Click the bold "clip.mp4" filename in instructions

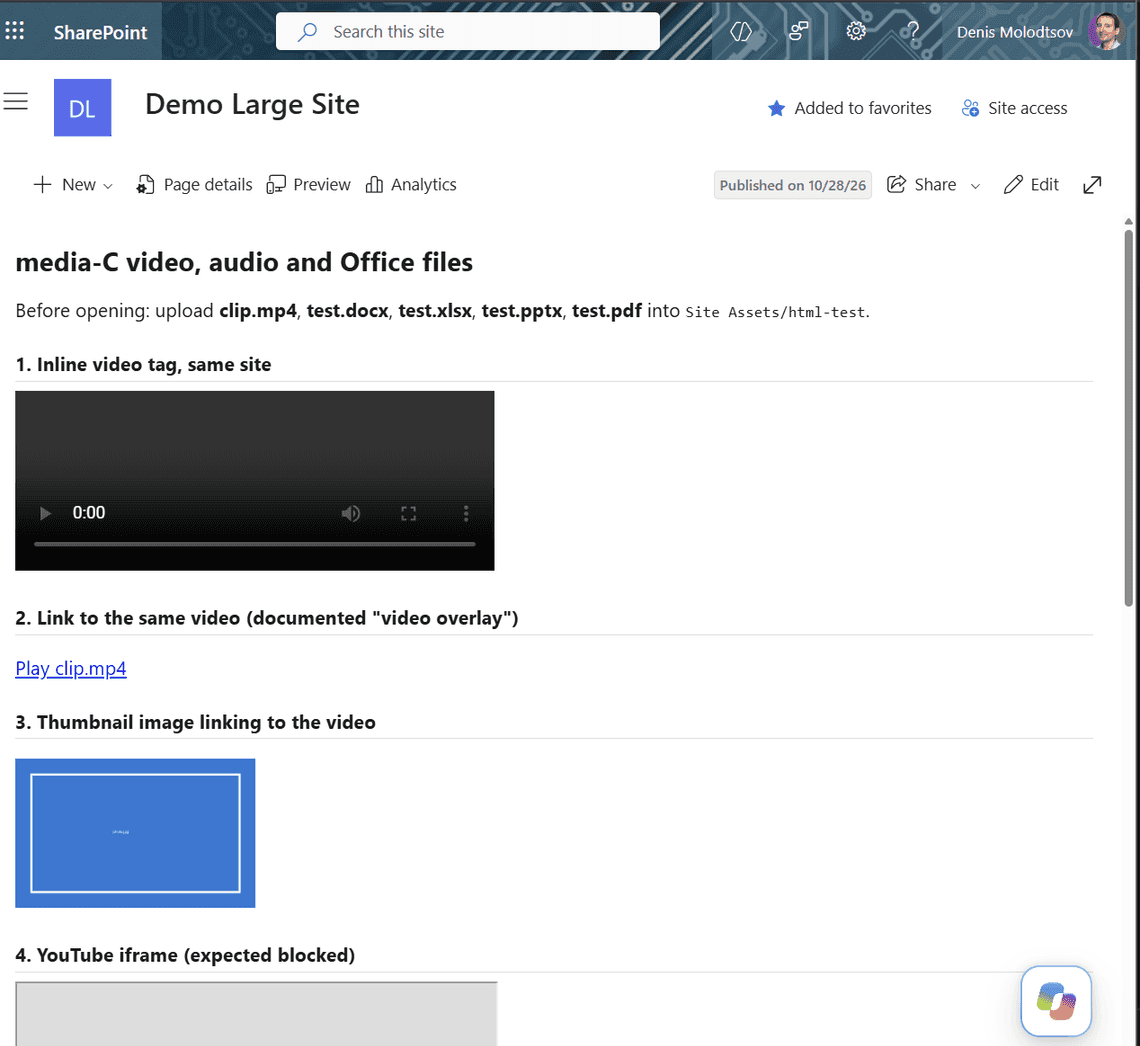tap(258, 311)
